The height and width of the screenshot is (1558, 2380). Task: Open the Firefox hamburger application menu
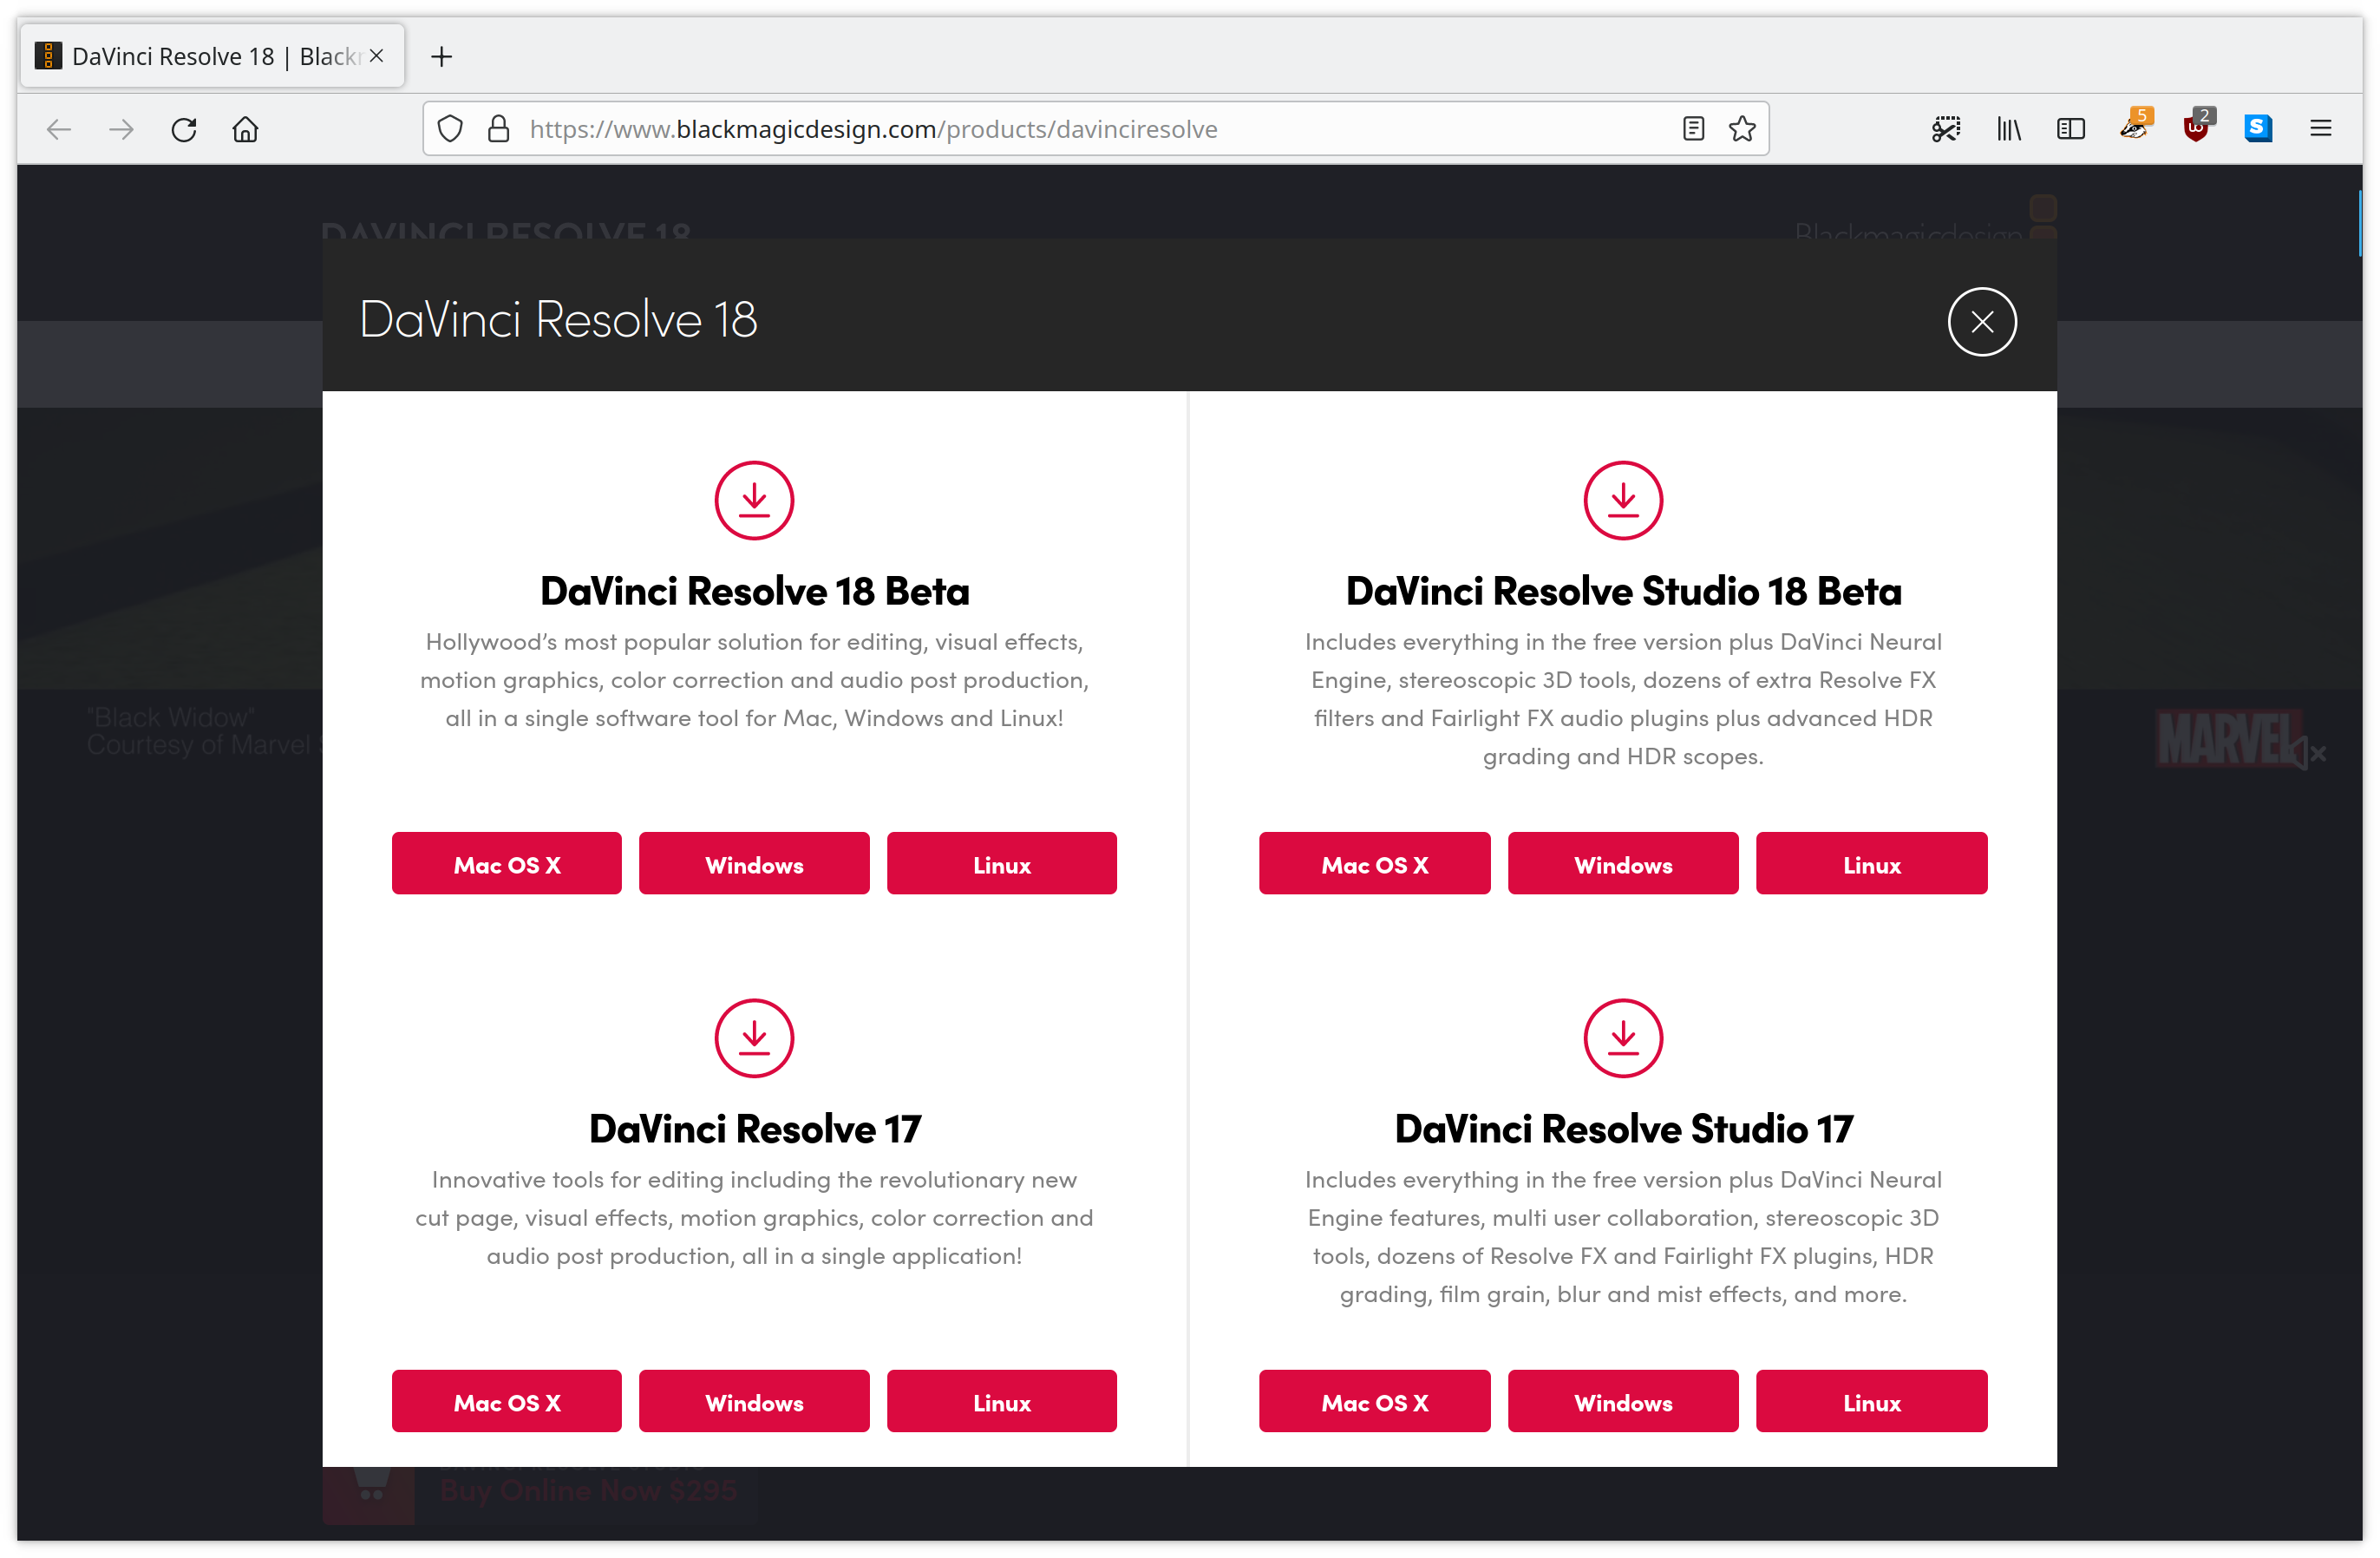coord(2321,129)
